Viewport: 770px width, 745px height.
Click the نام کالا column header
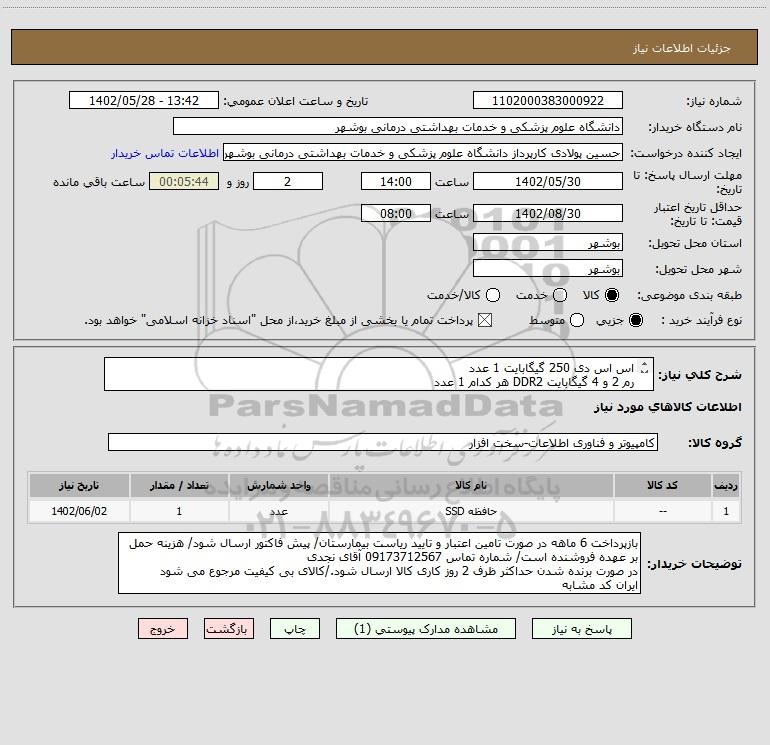click(471, 485)
